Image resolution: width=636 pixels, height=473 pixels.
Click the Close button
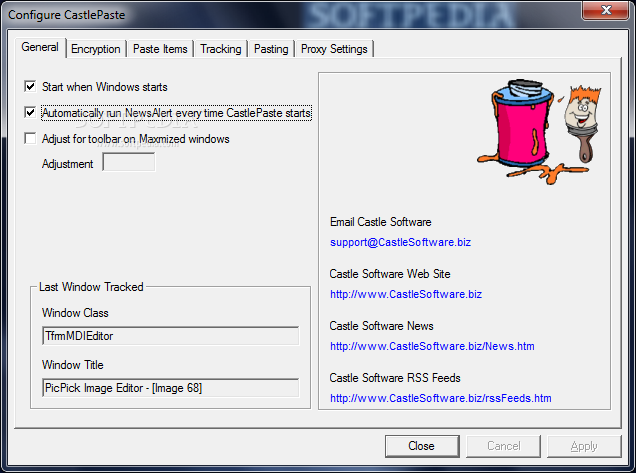422,446
